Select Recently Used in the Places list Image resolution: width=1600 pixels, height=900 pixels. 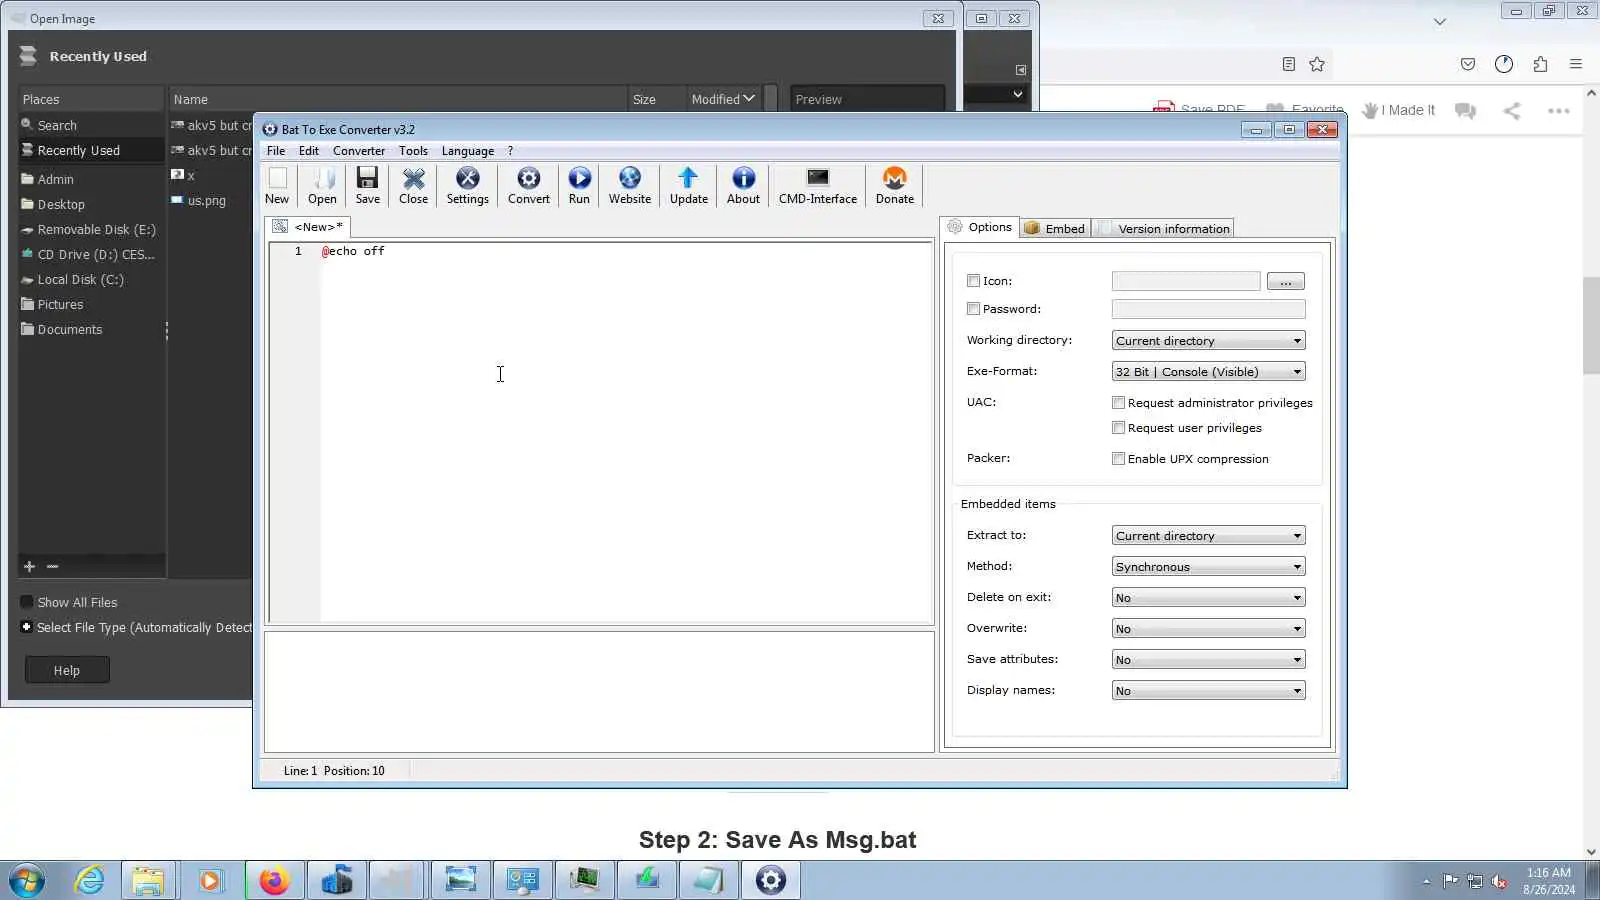(x=91, y=150)
